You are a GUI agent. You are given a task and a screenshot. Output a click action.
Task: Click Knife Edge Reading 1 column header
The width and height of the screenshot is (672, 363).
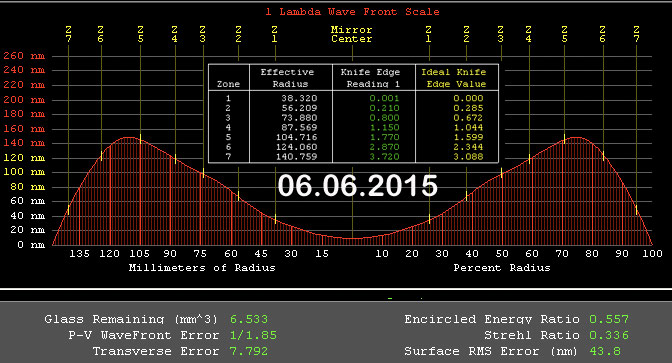(x=371, y=78)
